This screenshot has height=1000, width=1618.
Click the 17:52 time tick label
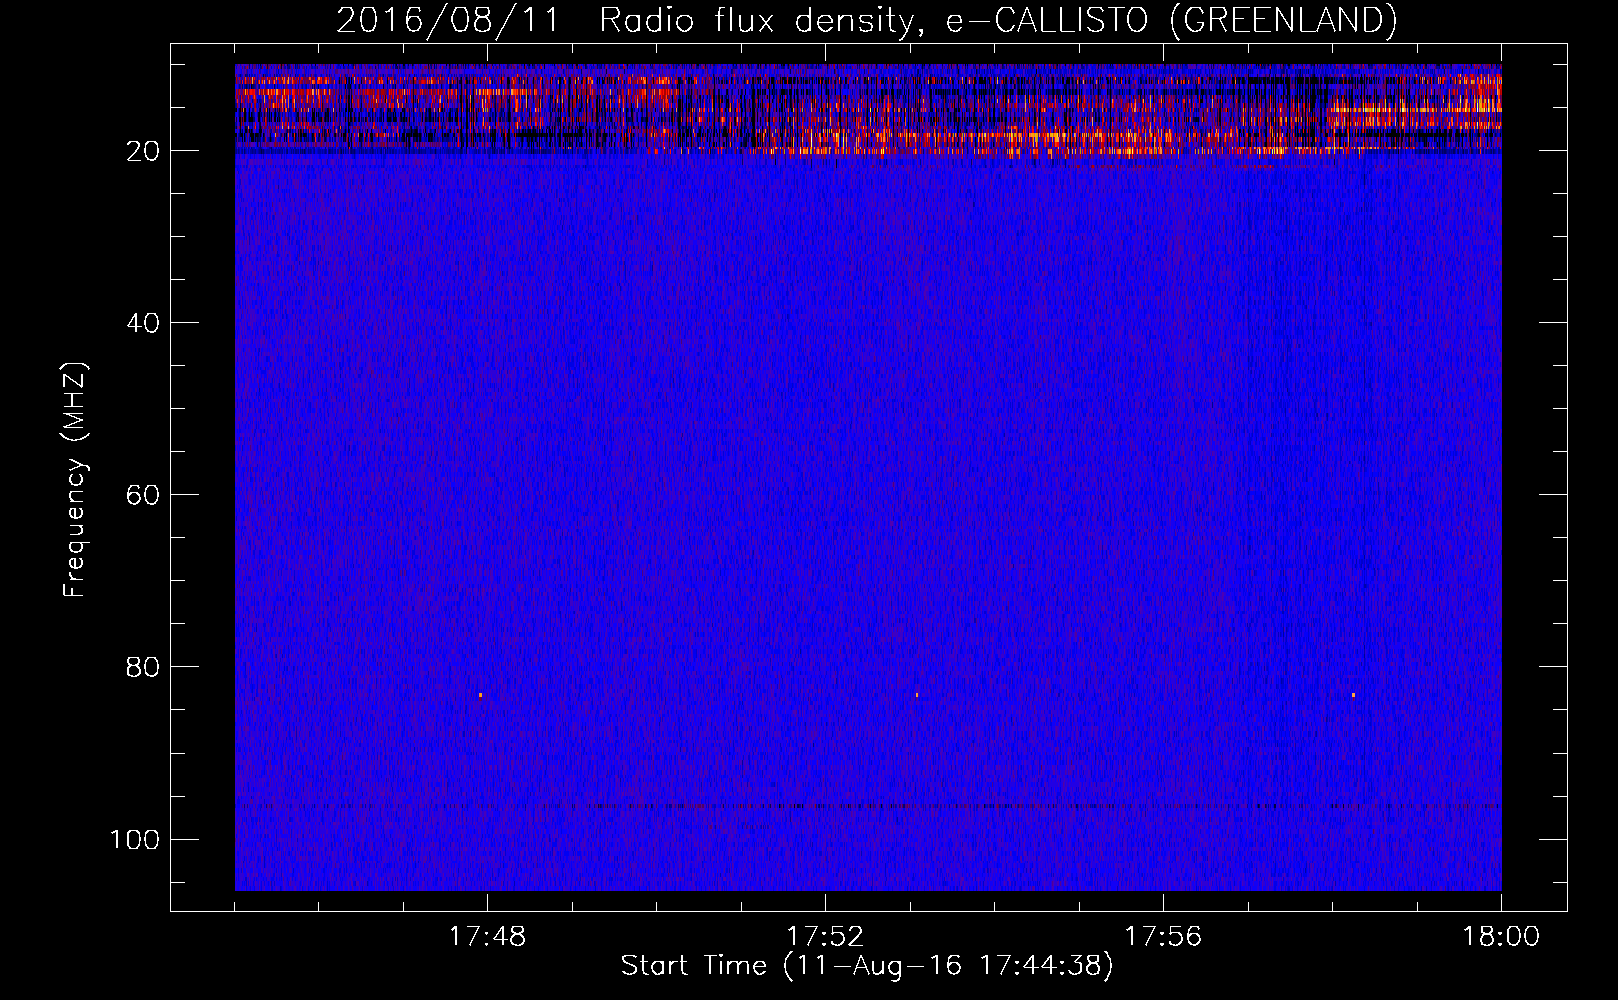(825, 937)
